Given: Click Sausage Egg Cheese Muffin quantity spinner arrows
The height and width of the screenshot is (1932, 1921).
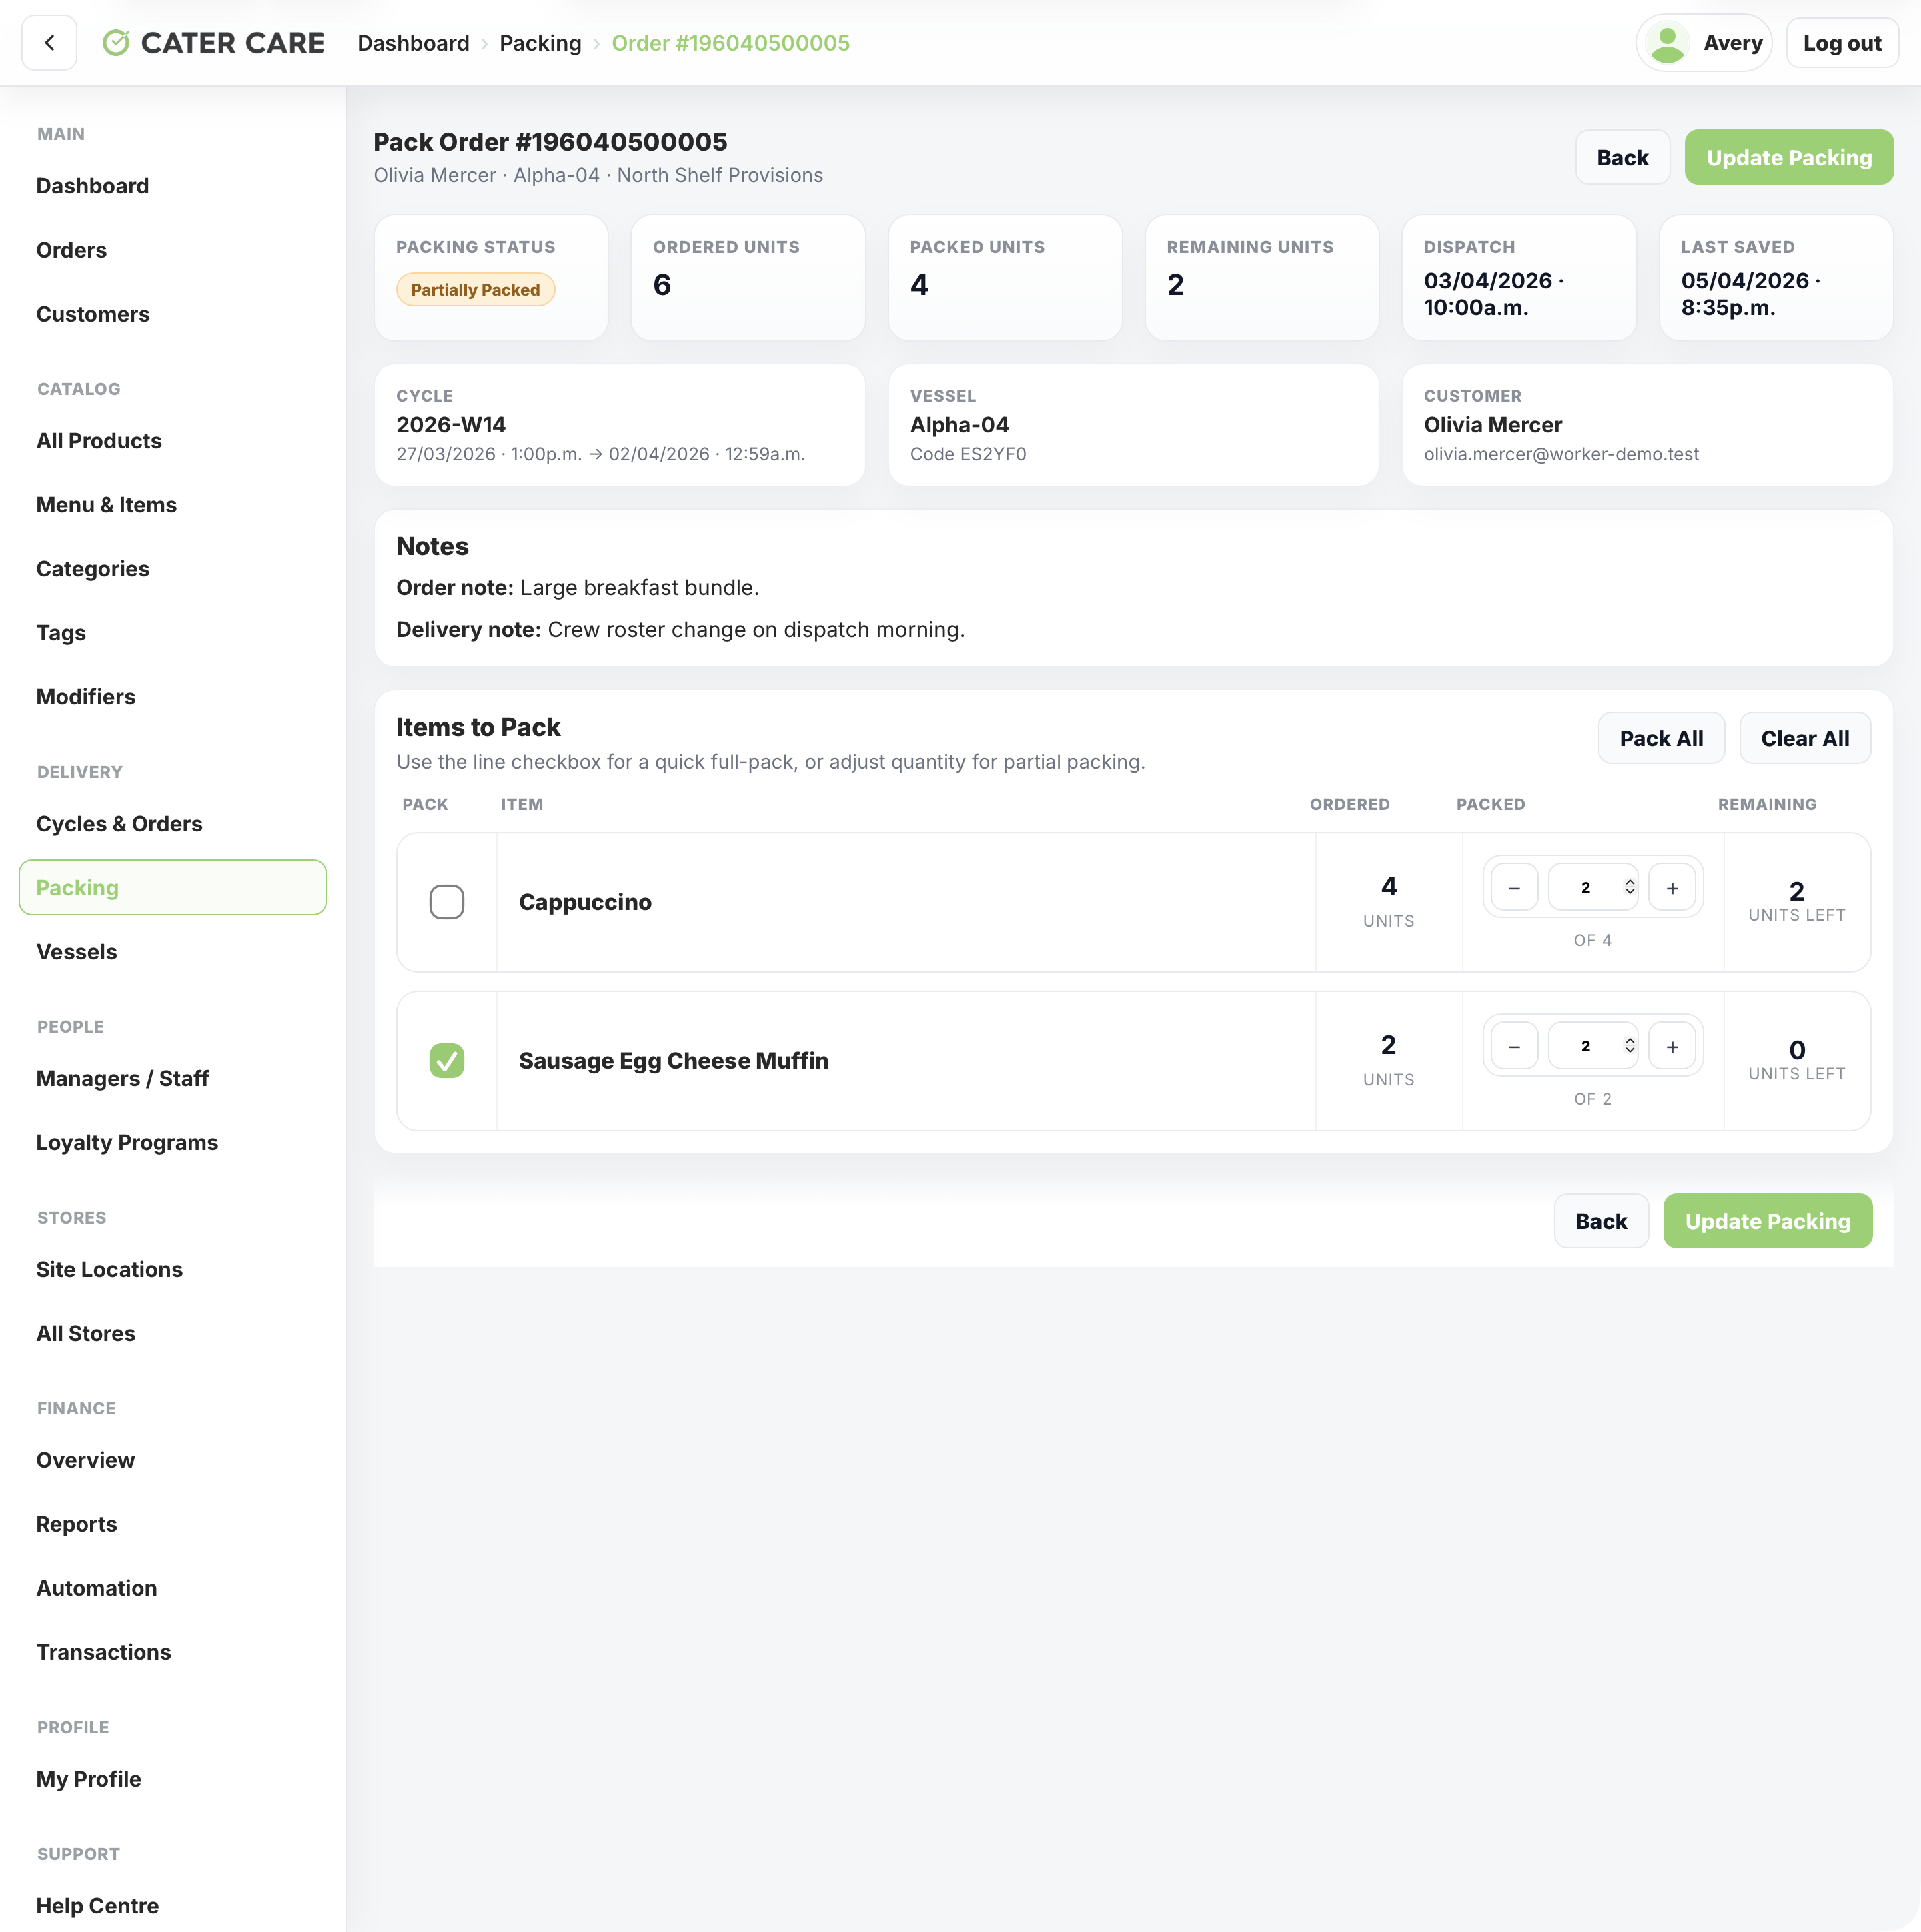Looking at the screenshot, I should coord(1629,1046).
